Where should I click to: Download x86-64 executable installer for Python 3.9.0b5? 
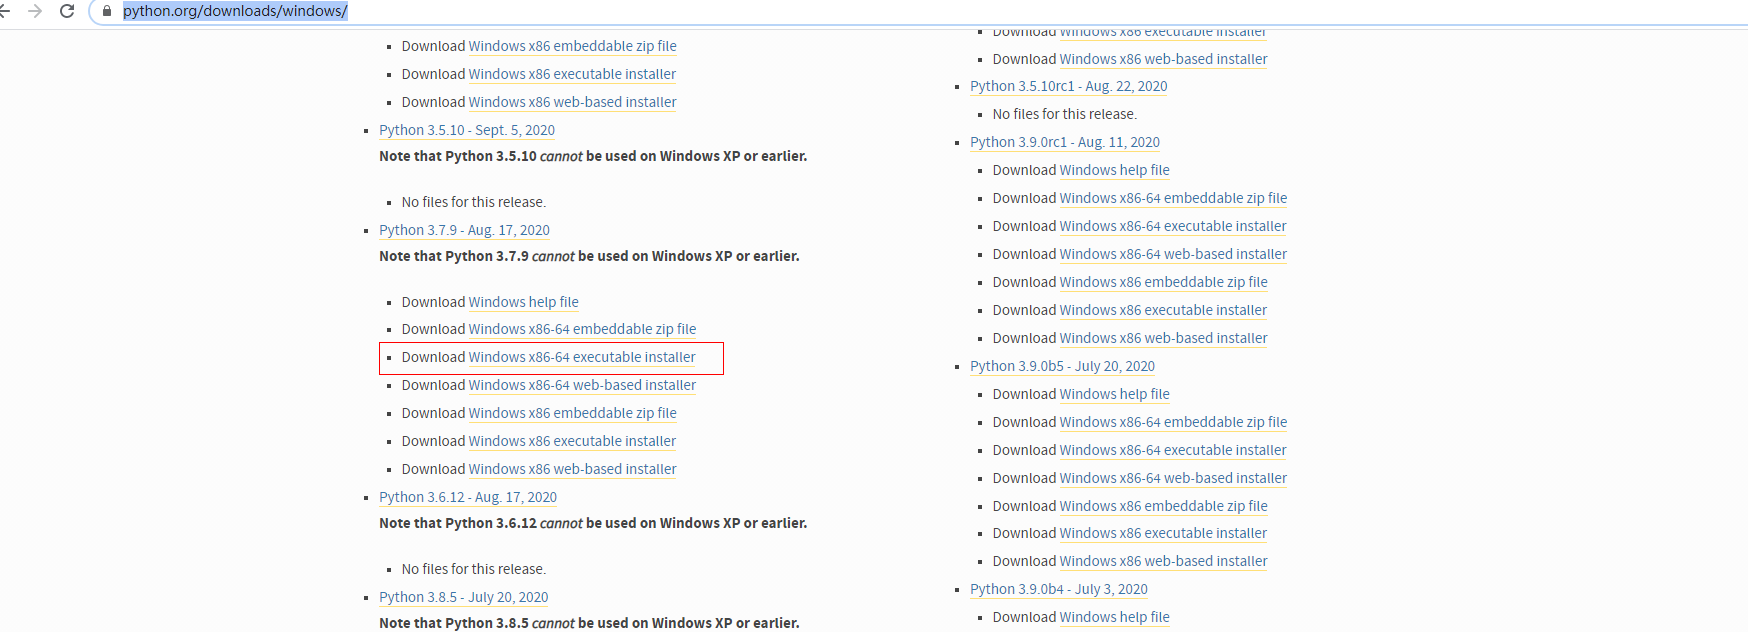click(1173, 450)
